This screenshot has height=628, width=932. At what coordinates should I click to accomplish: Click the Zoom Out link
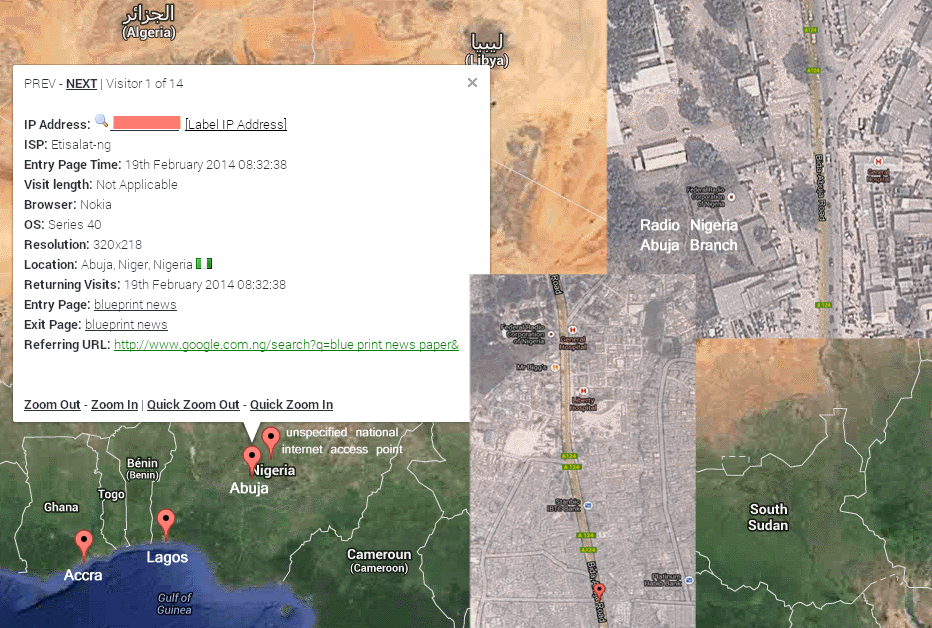point(52,405)
